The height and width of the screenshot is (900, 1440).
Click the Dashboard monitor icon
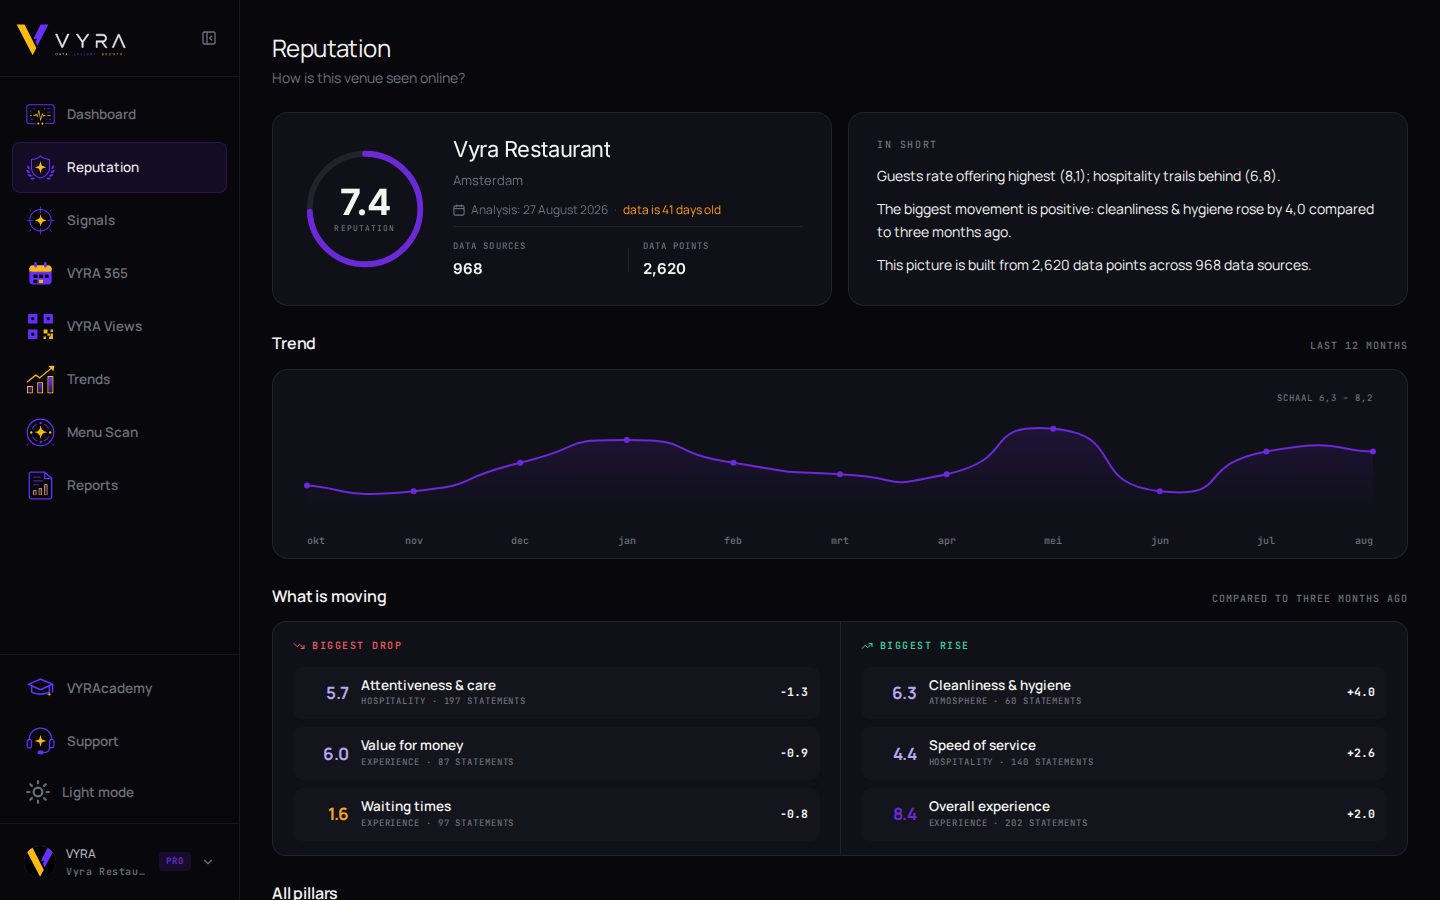[x=40, y=114]
